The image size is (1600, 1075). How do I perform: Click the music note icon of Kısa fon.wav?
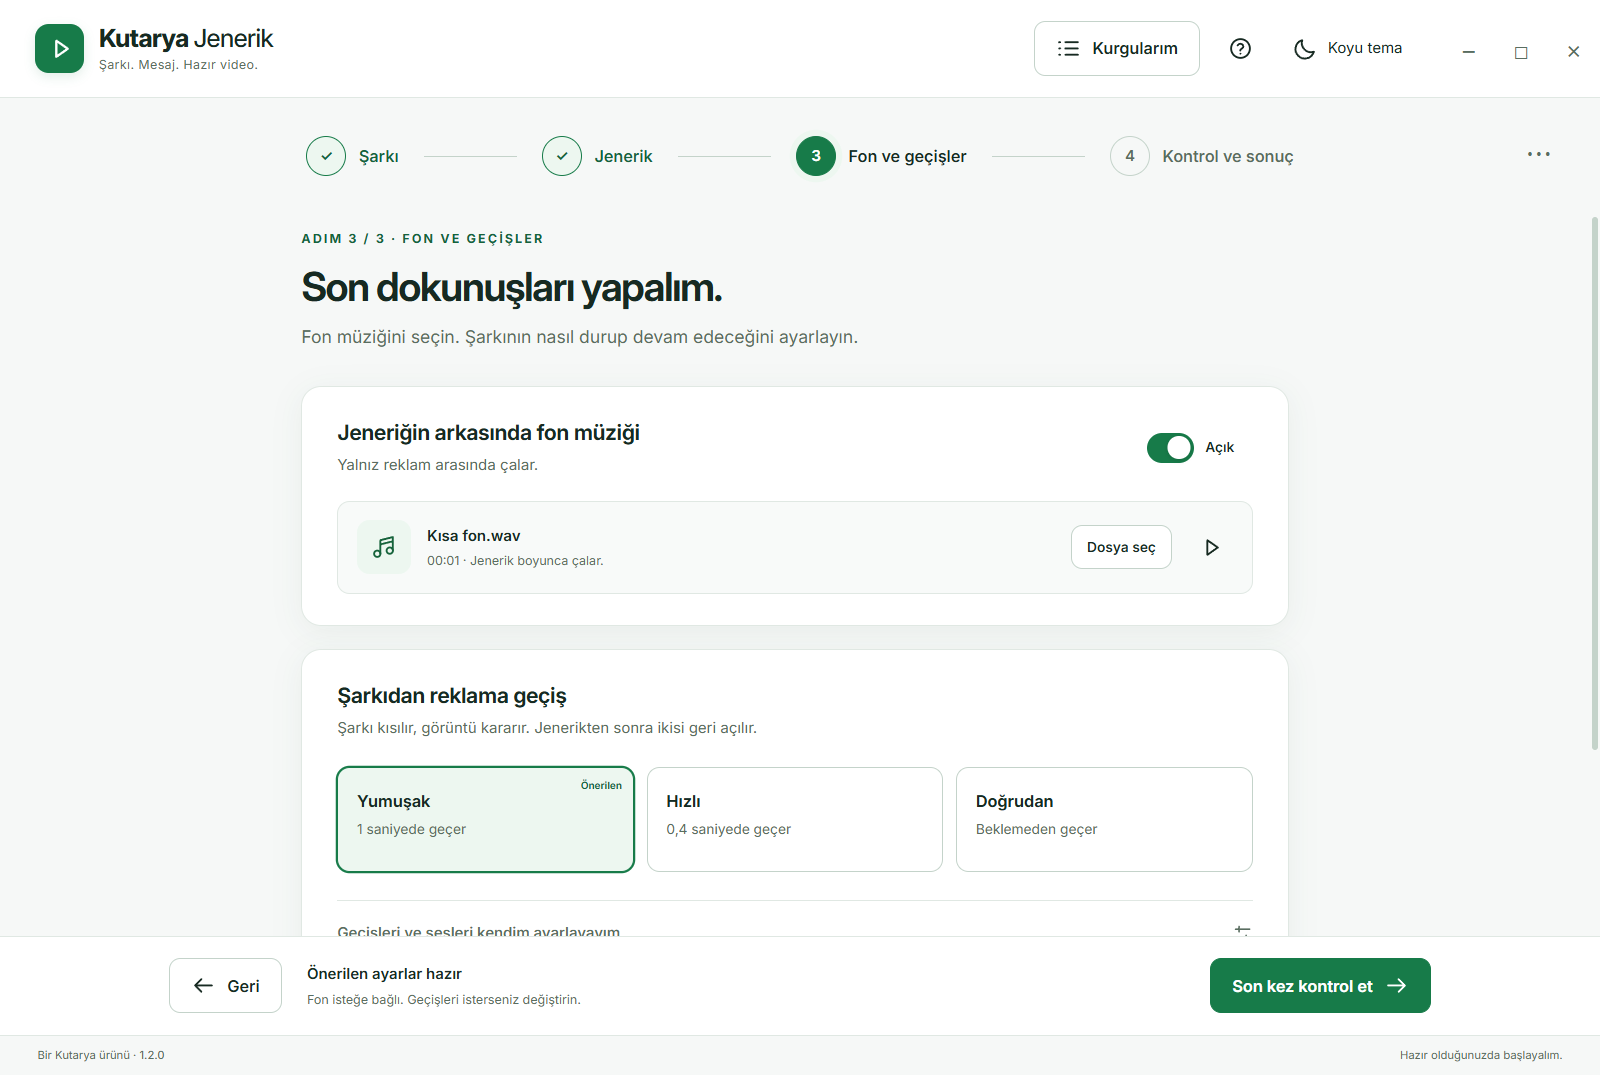tap(384, 547)
